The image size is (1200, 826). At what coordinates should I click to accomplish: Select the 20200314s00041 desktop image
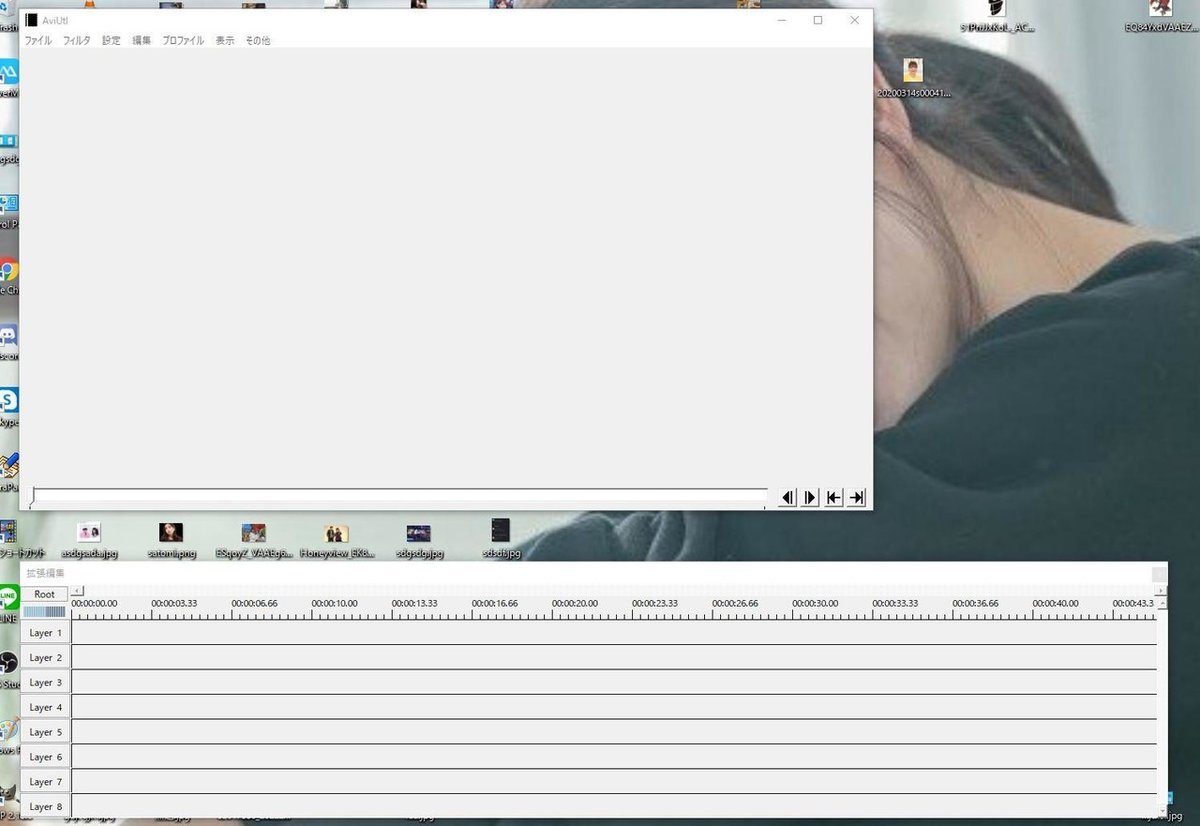913,78
